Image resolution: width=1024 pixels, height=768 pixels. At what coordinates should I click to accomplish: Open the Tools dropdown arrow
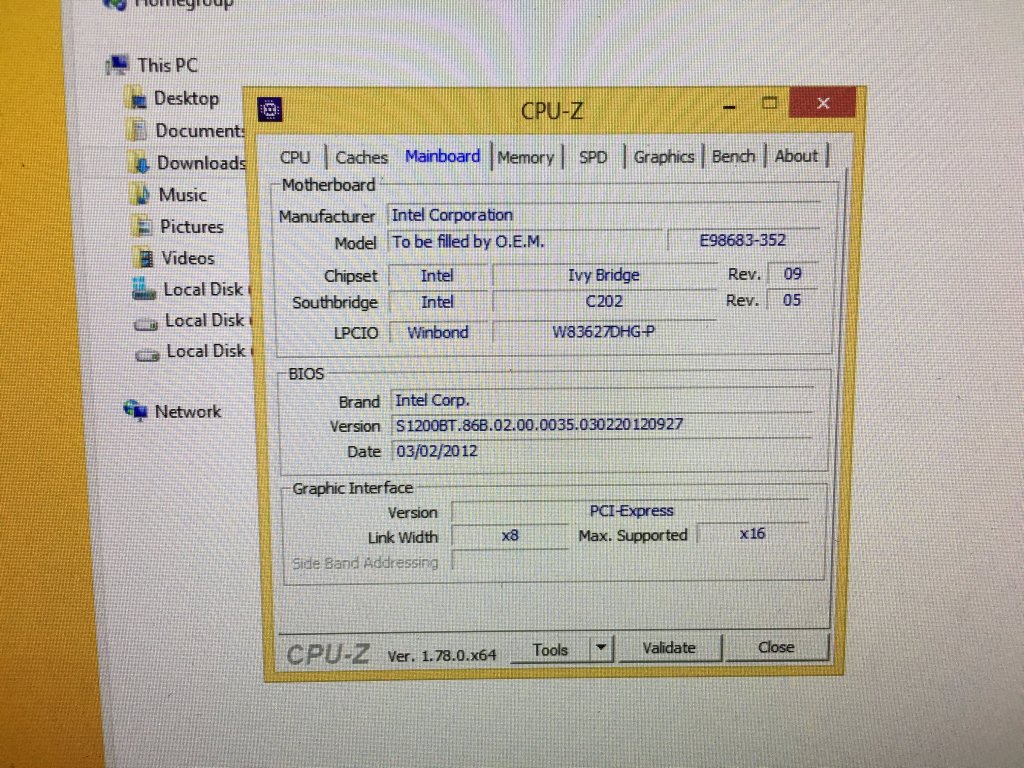click(600, 649)
